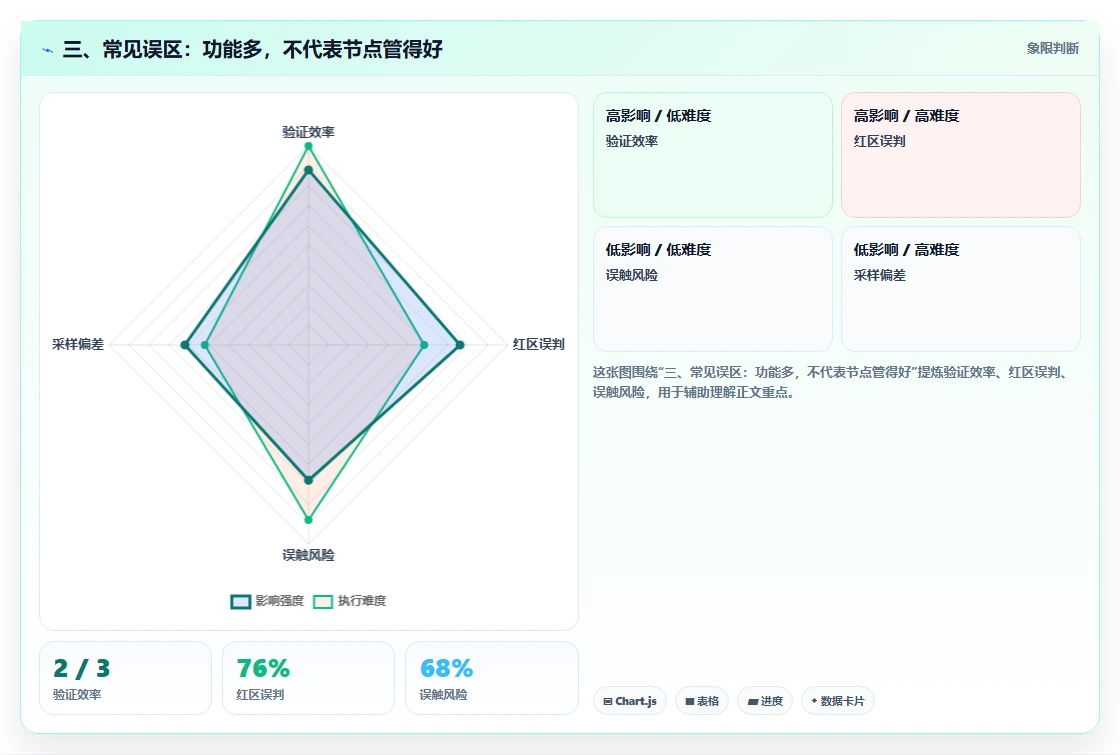The image size is (1120, 755).
Task: Click the dark 影响强度 data point on the 误触风险 axis
Action: pos(309,481)
